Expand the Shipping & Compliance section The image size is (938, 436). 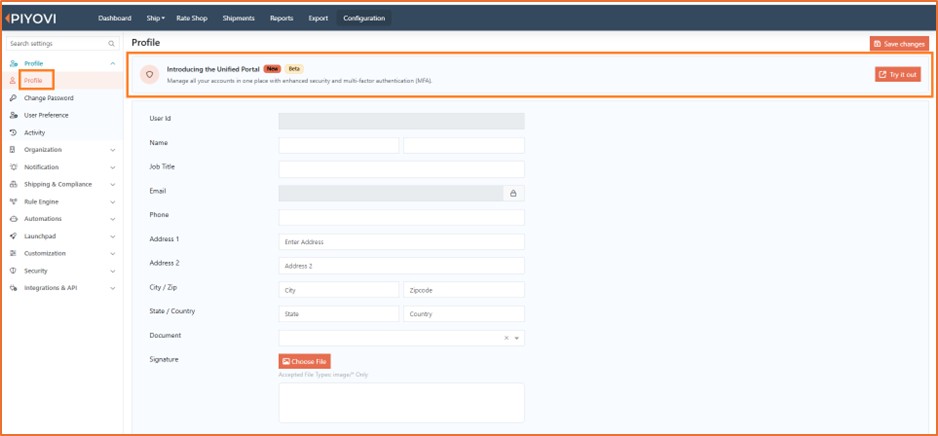(112, 185)
